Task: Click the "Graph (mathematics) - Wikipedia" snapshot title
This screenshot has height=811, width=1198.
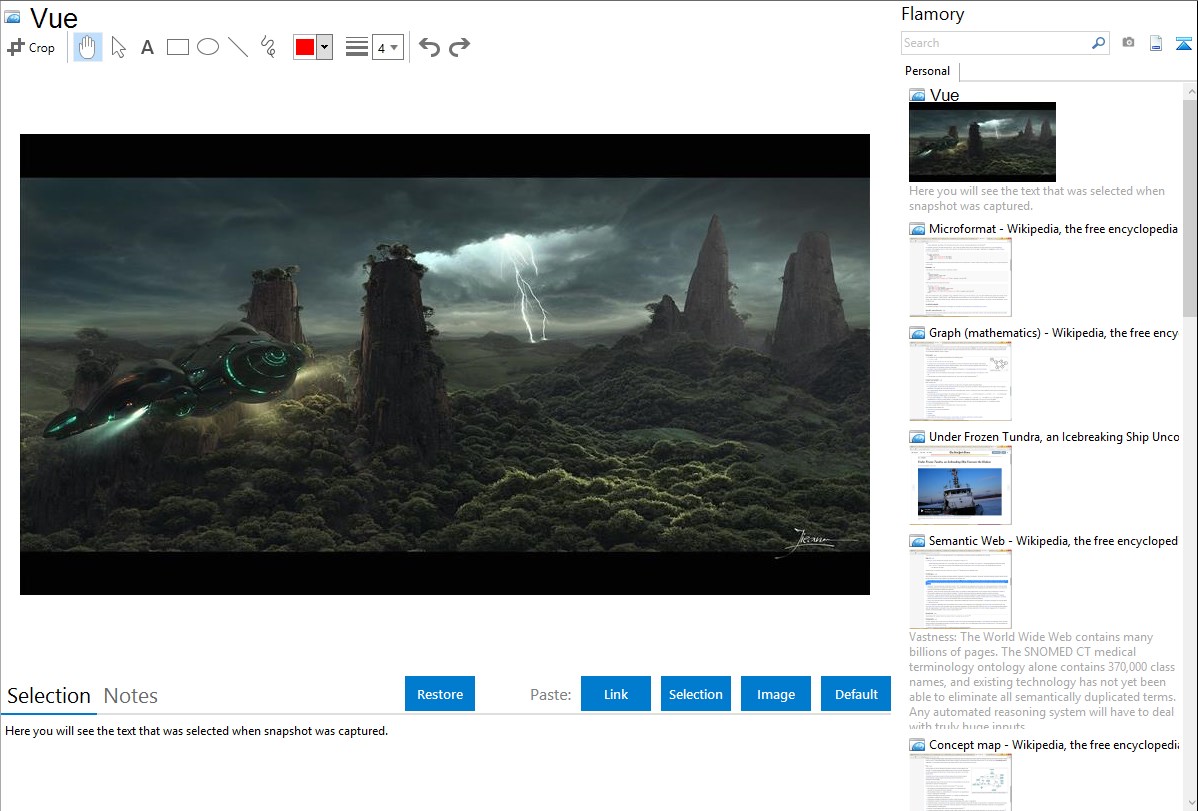Action: point(1053,333)
